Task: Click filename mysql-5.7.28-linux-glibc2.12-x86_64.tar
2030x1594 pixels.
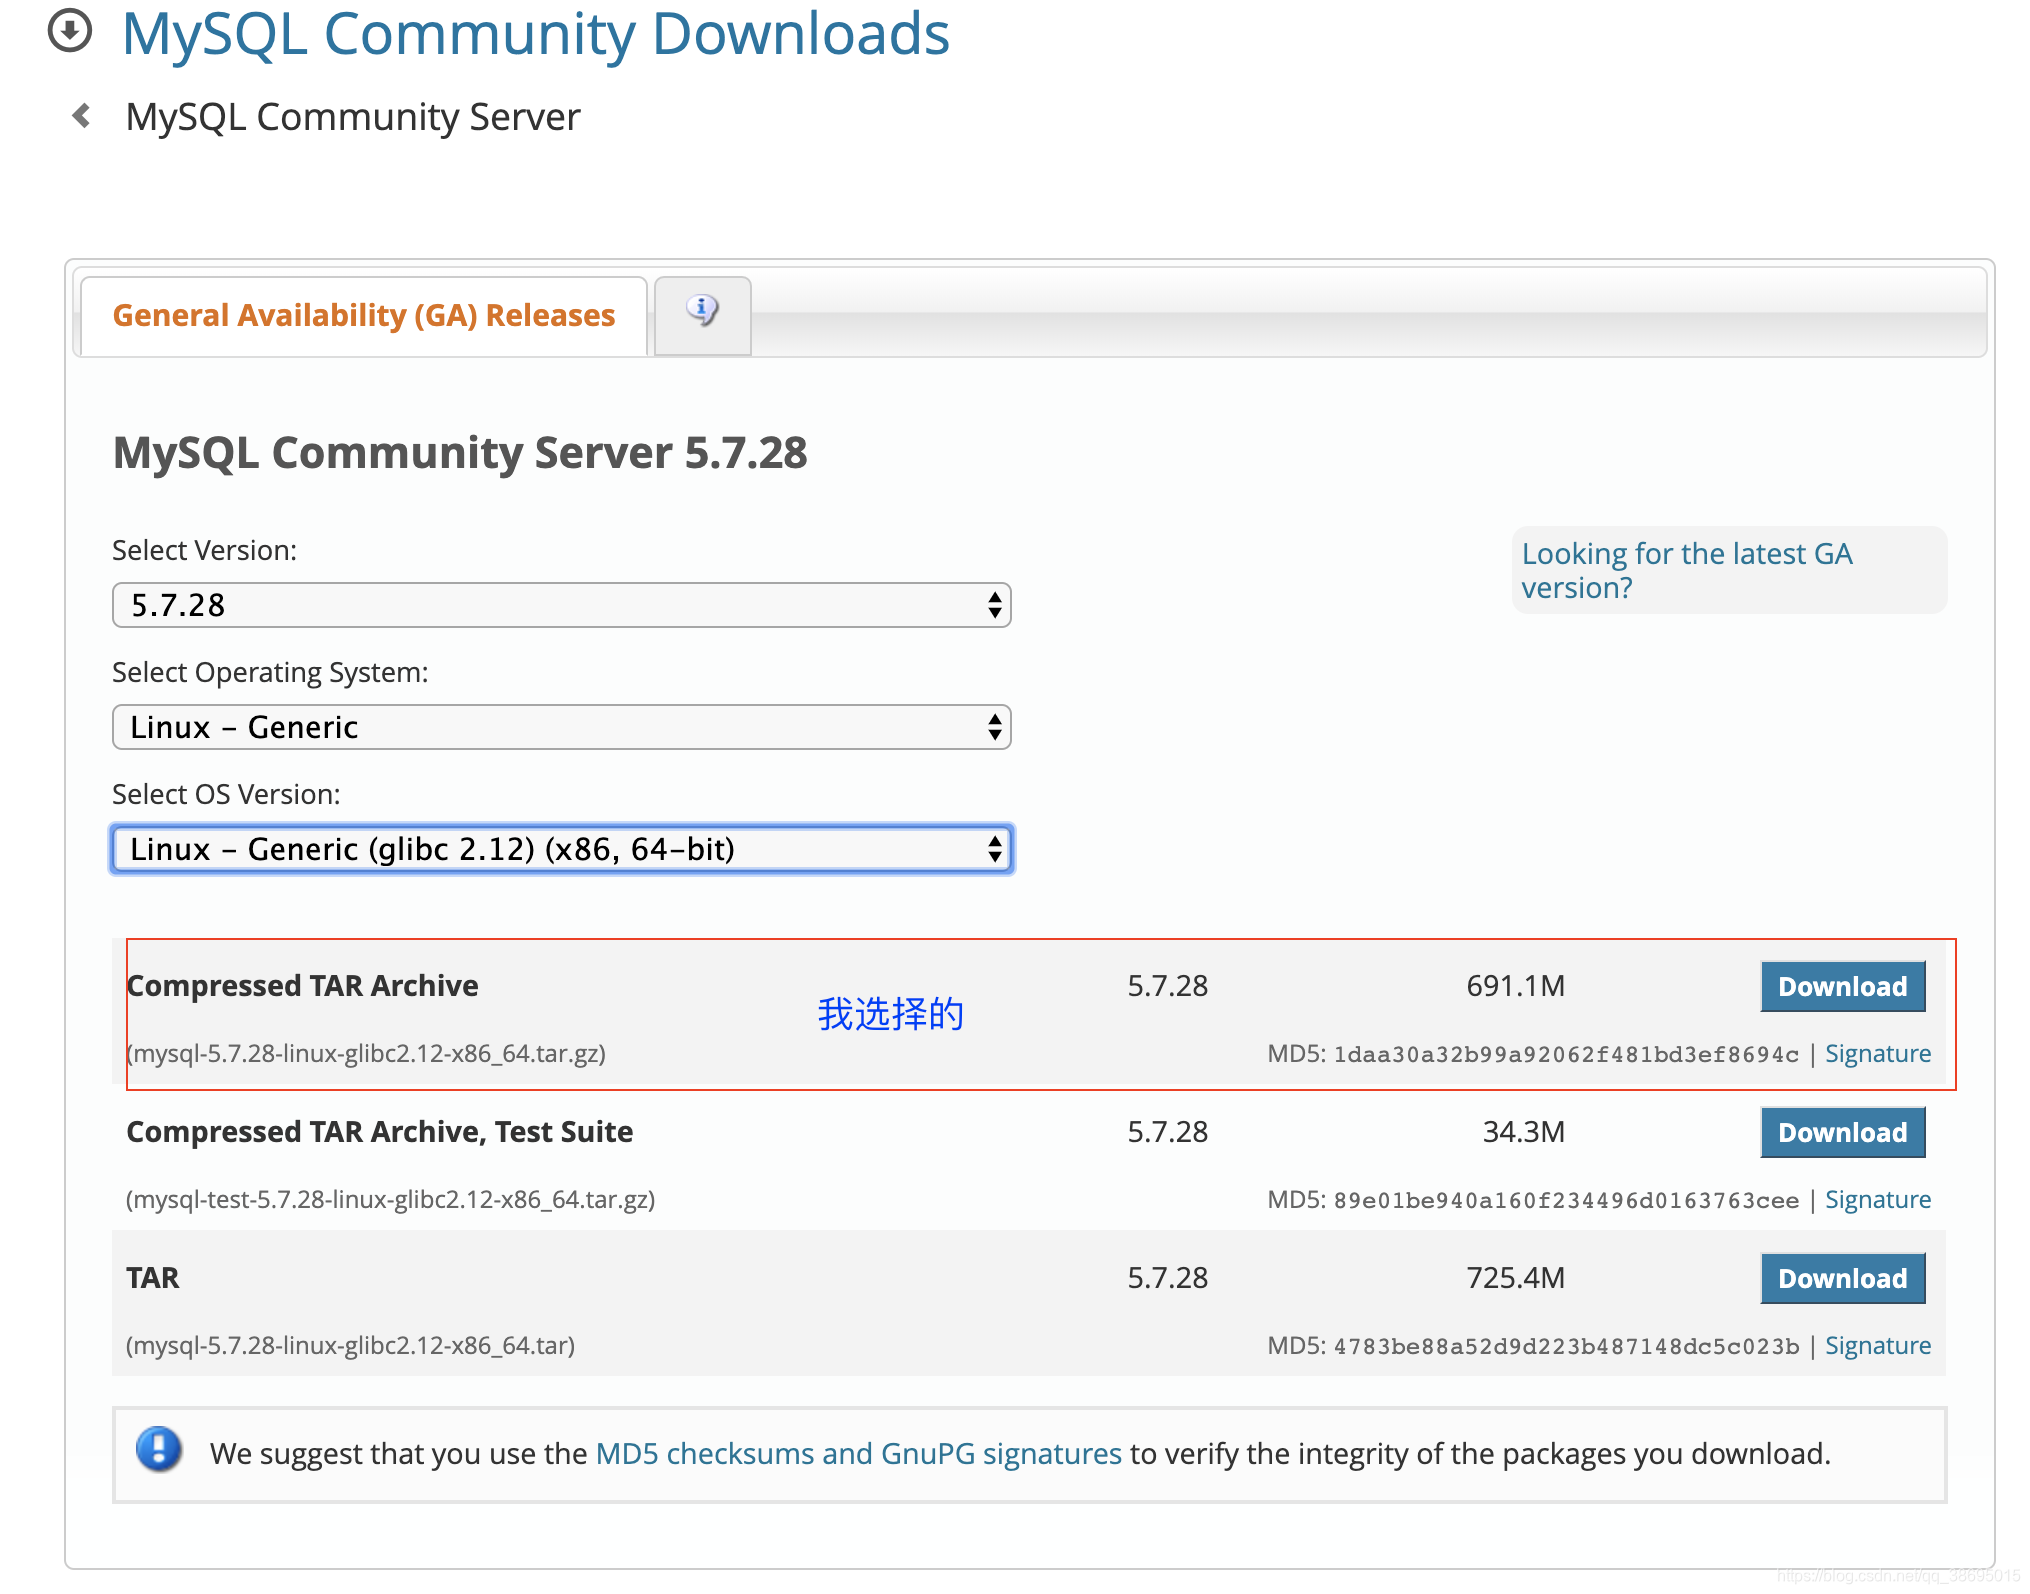Action: [351, 1346]
